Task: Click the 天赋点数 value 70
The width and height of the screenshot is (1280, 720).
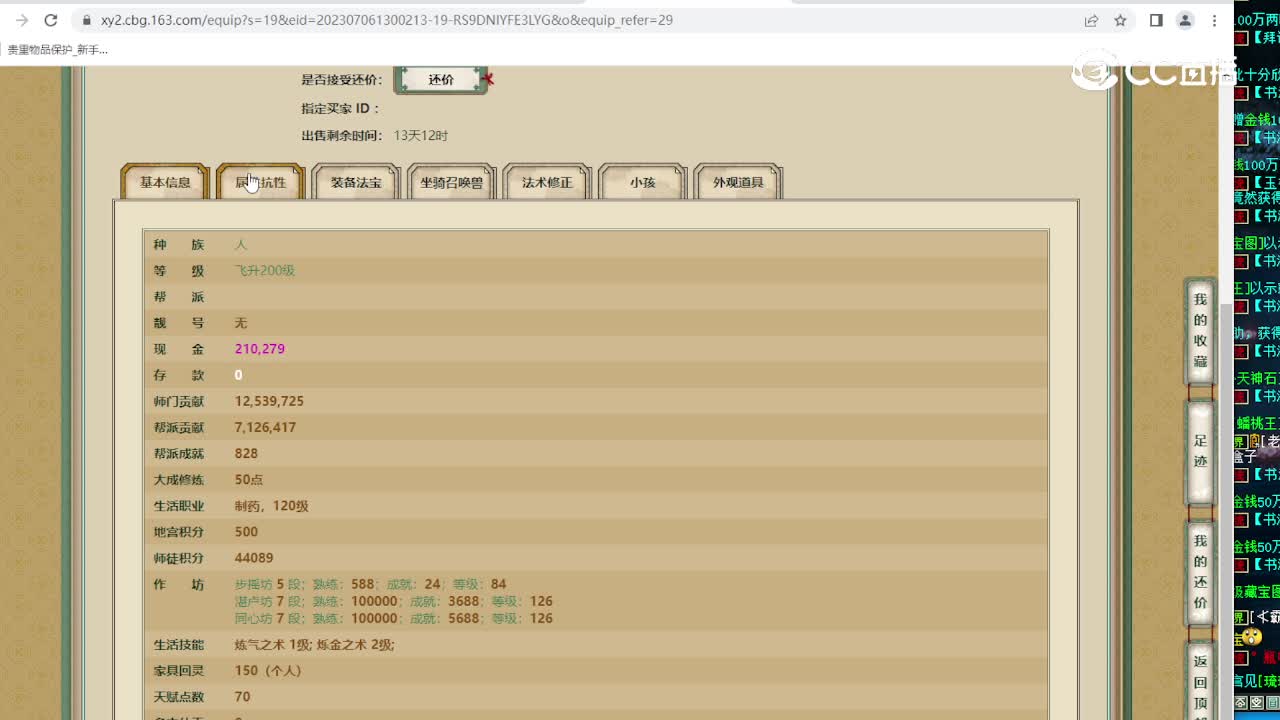Action: pos(243,697)
